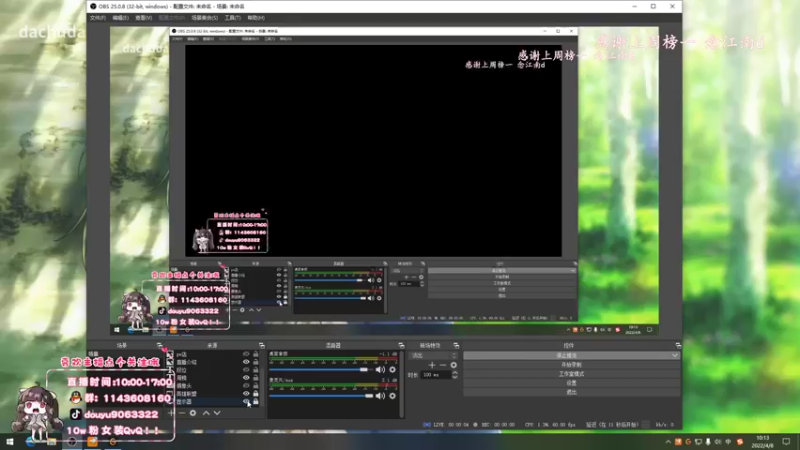The image size is (800, 450).
Task: Open the 文件(F) menu
Action: pos(97,18)
